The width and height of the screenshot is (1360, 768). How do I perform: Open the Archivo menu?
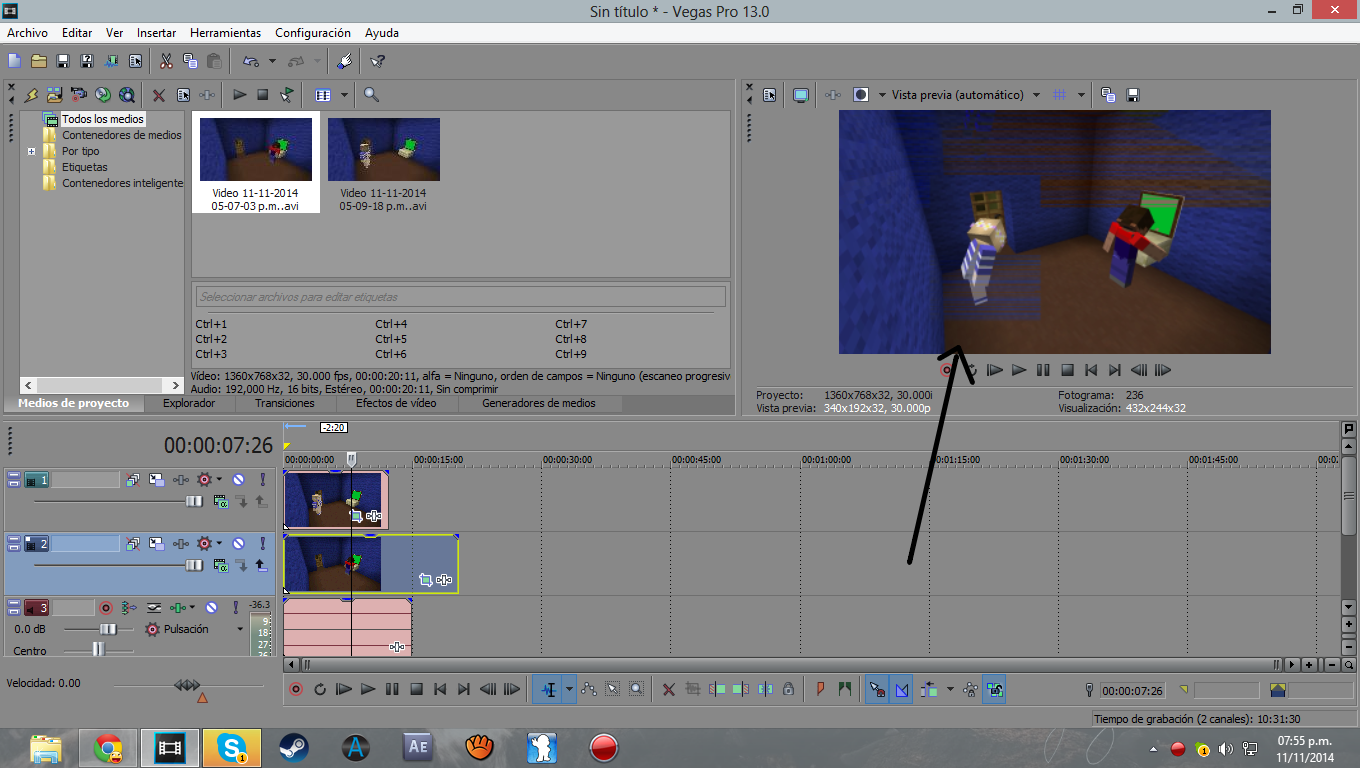coord(27,33)
